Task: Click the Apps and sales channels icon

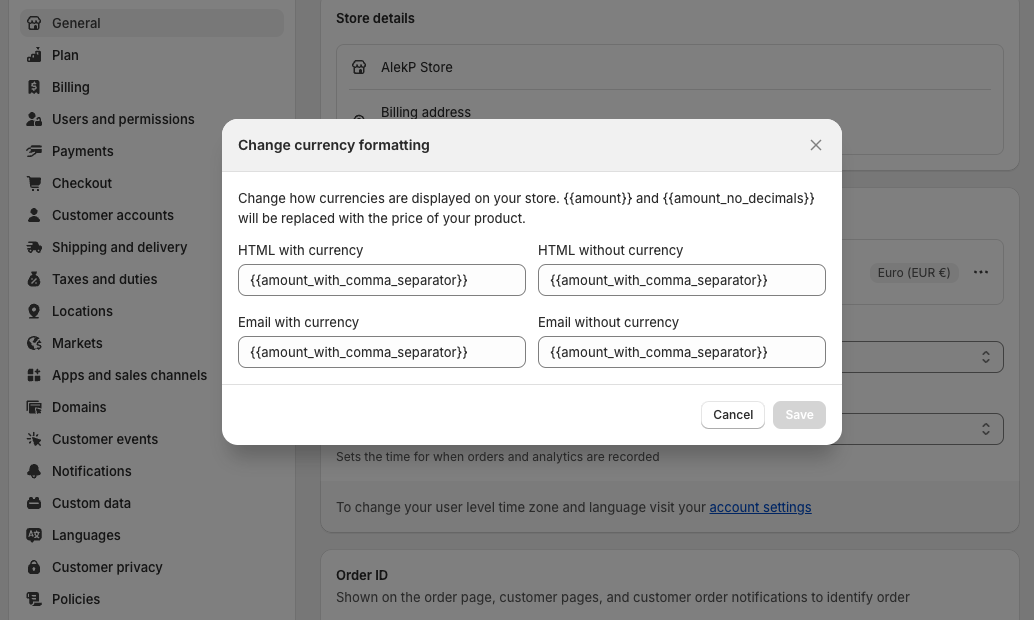Action: click(34, 375)
